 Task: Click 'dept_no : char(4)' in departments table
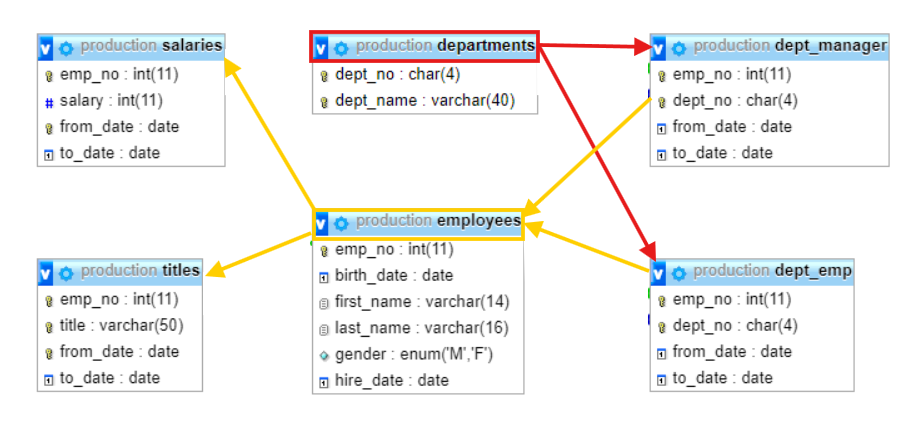click(397, 75)
